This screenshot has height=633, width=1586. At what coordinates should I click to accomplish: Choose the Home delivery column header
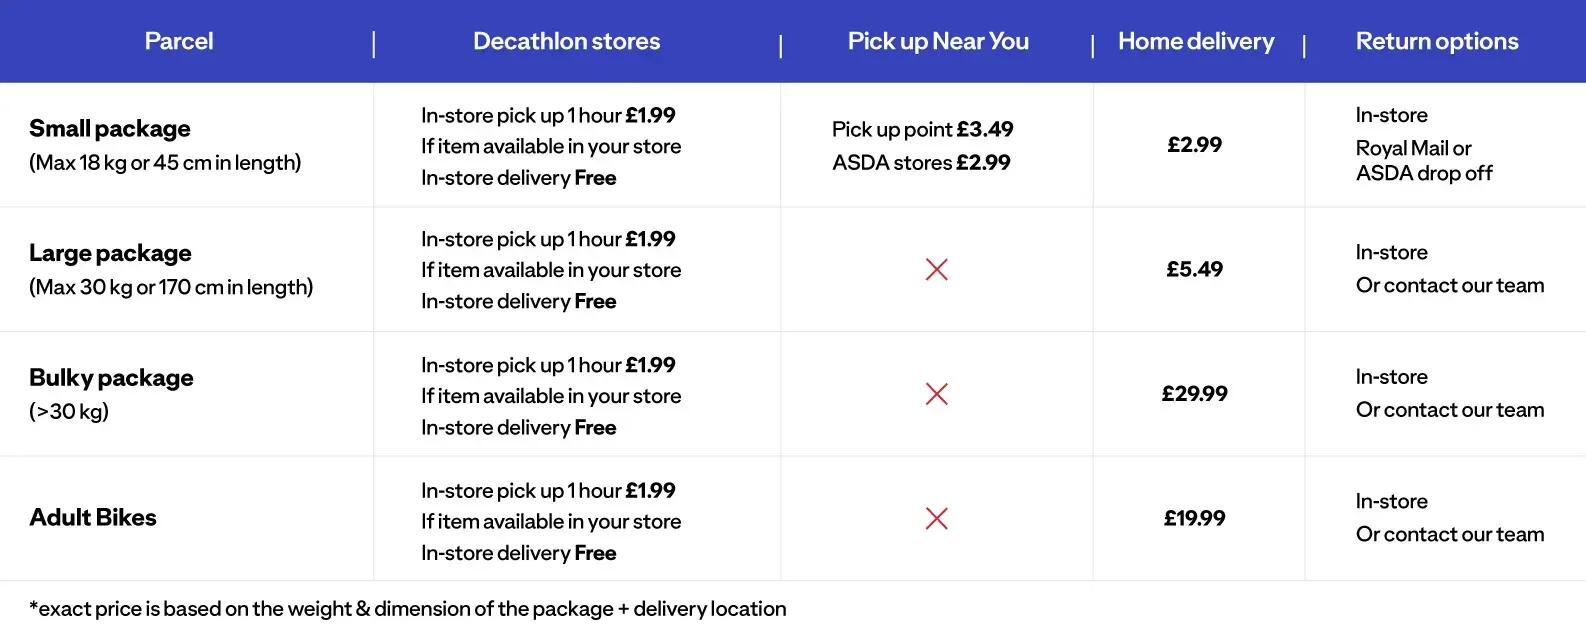tap(1196, 41)
